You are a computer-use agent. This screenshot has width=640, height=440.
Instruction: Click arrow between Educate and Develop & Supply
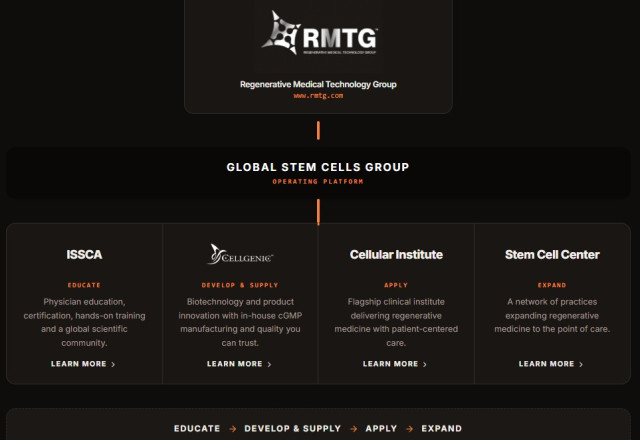[233, 429]
